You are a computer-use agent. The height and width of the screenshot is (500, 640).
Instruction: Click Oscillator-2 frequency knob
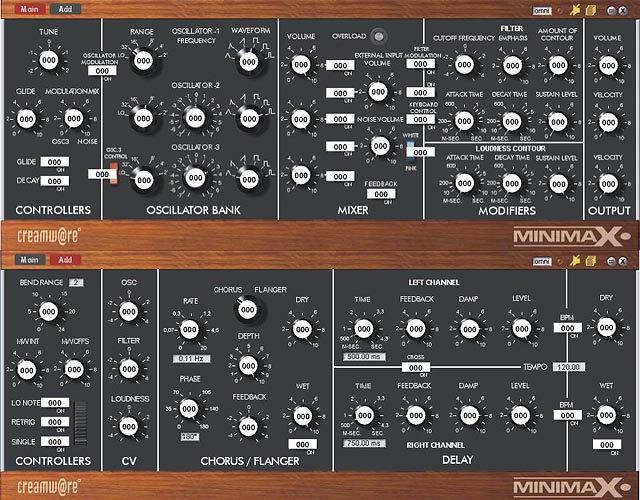pos(196,118)
